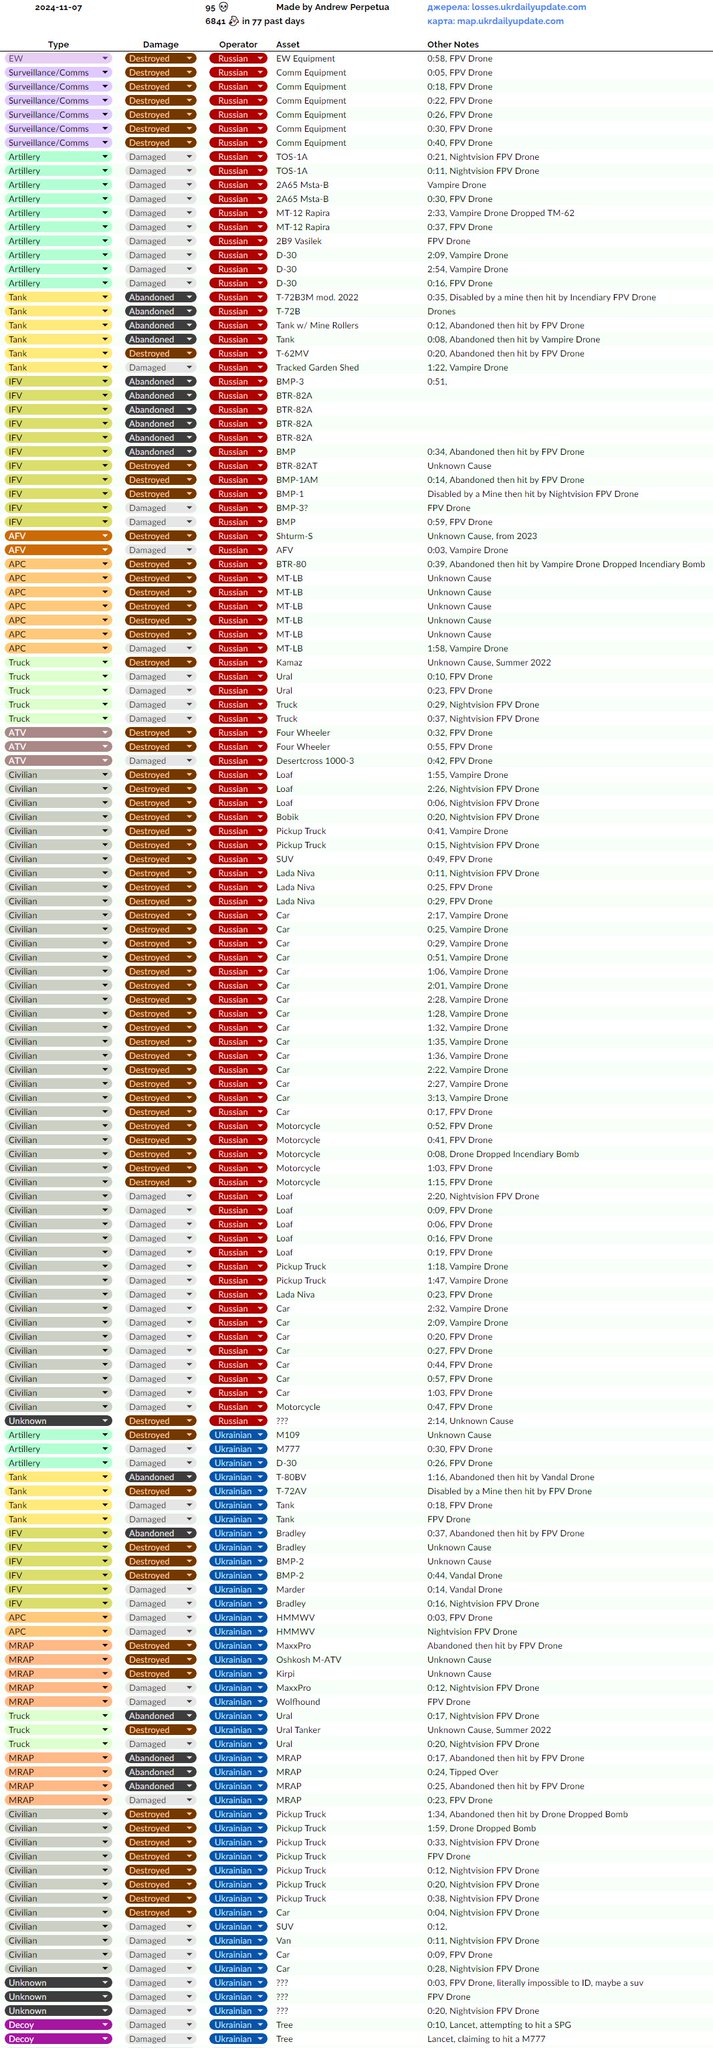Viewport: 713px width, 2048px height.
Task: Click the 1:16, Abandoned then hit by Vandal Drone note
Action: coord(511,1477)
